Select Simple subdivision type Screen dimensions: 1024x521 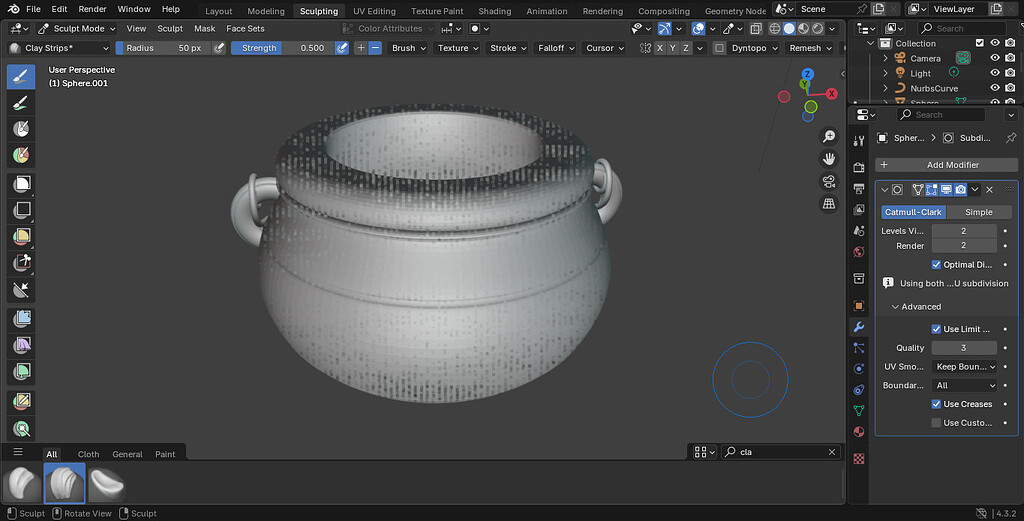[978, 212]
